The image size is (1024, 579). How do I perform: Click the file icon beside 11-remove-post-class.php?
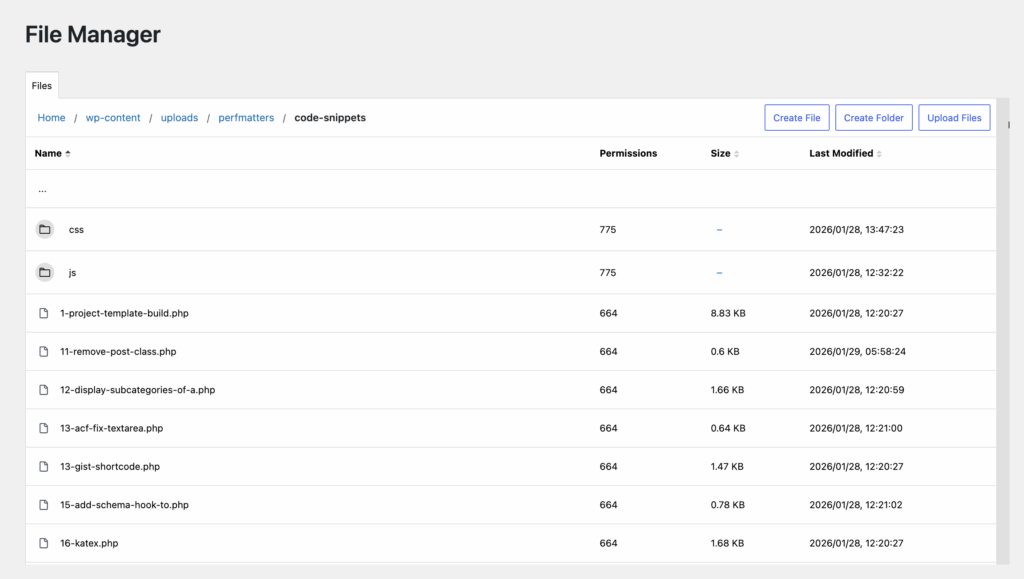point(42,351)
